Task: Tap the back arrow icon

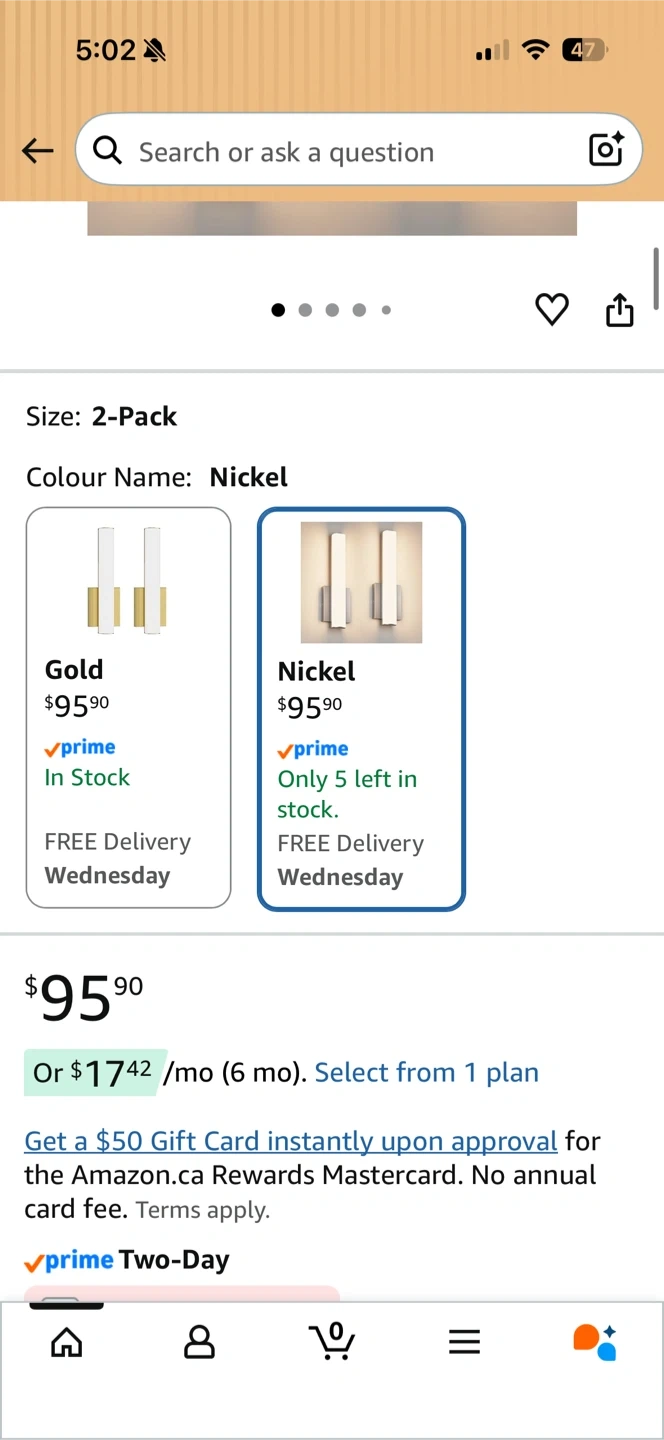Action: pos(38,151)
